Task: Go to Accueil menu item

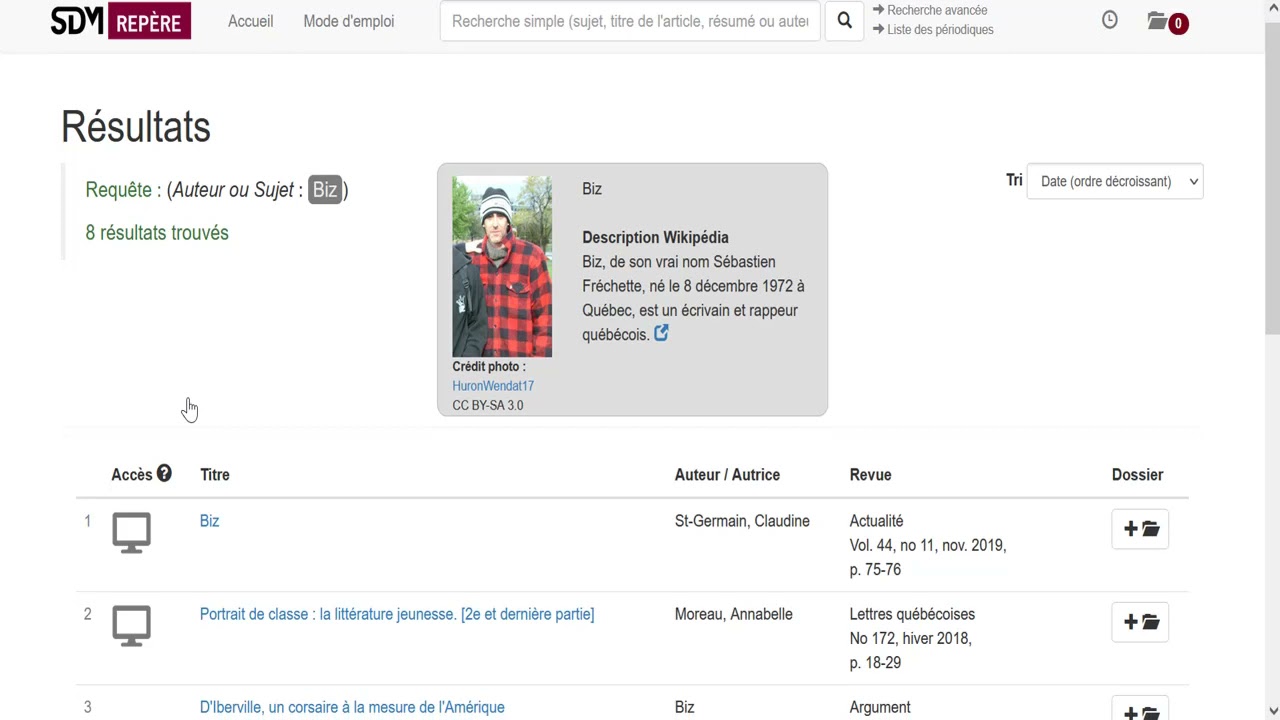Action: [x=250, y=21]
